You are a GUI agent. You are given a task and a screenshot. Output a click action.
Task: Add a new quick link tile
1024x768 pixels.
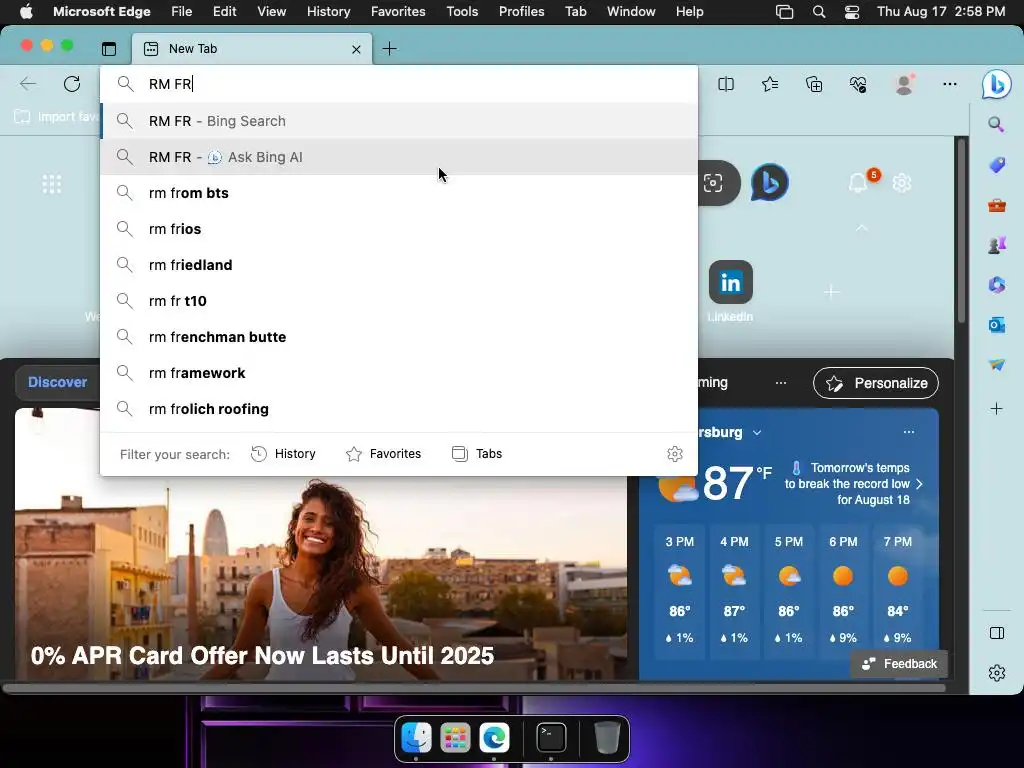click(x=831, y=292)
